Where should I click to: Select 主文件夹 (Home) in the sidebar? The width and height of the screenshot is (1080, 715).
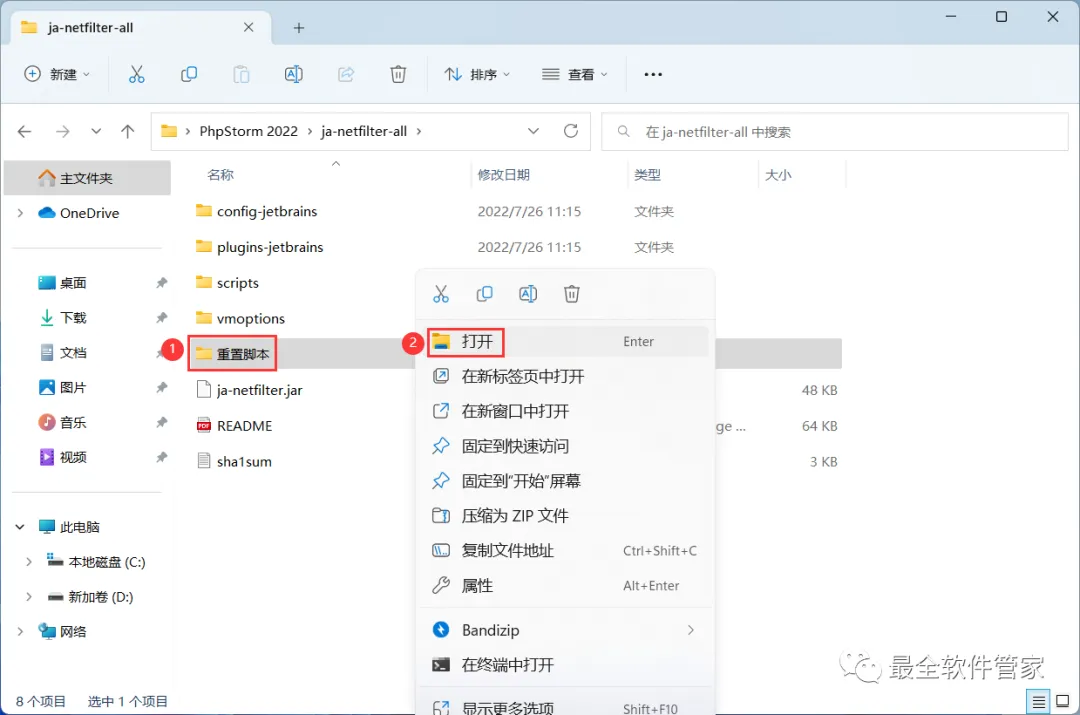click(x=87, y=178)
